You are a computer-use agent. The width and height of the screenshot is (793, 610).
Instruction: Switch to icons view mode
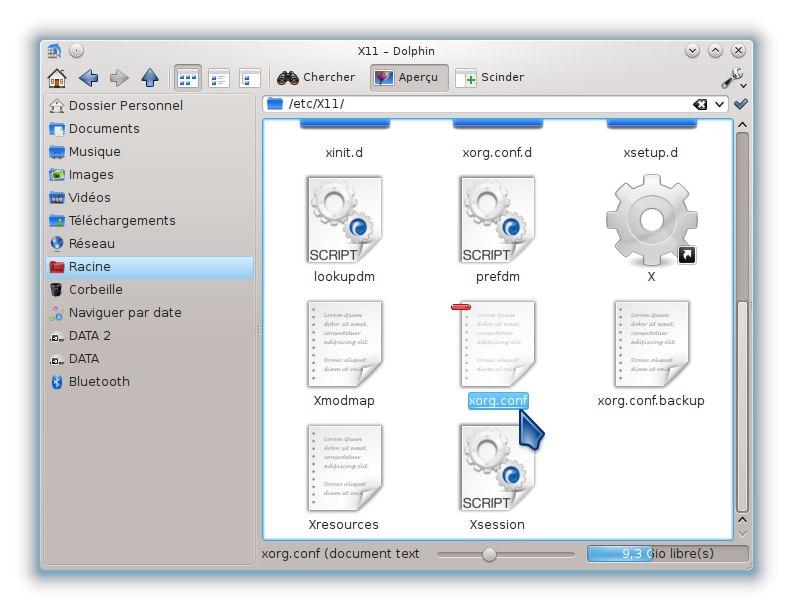pyautogui.click(x=188, y=78)
